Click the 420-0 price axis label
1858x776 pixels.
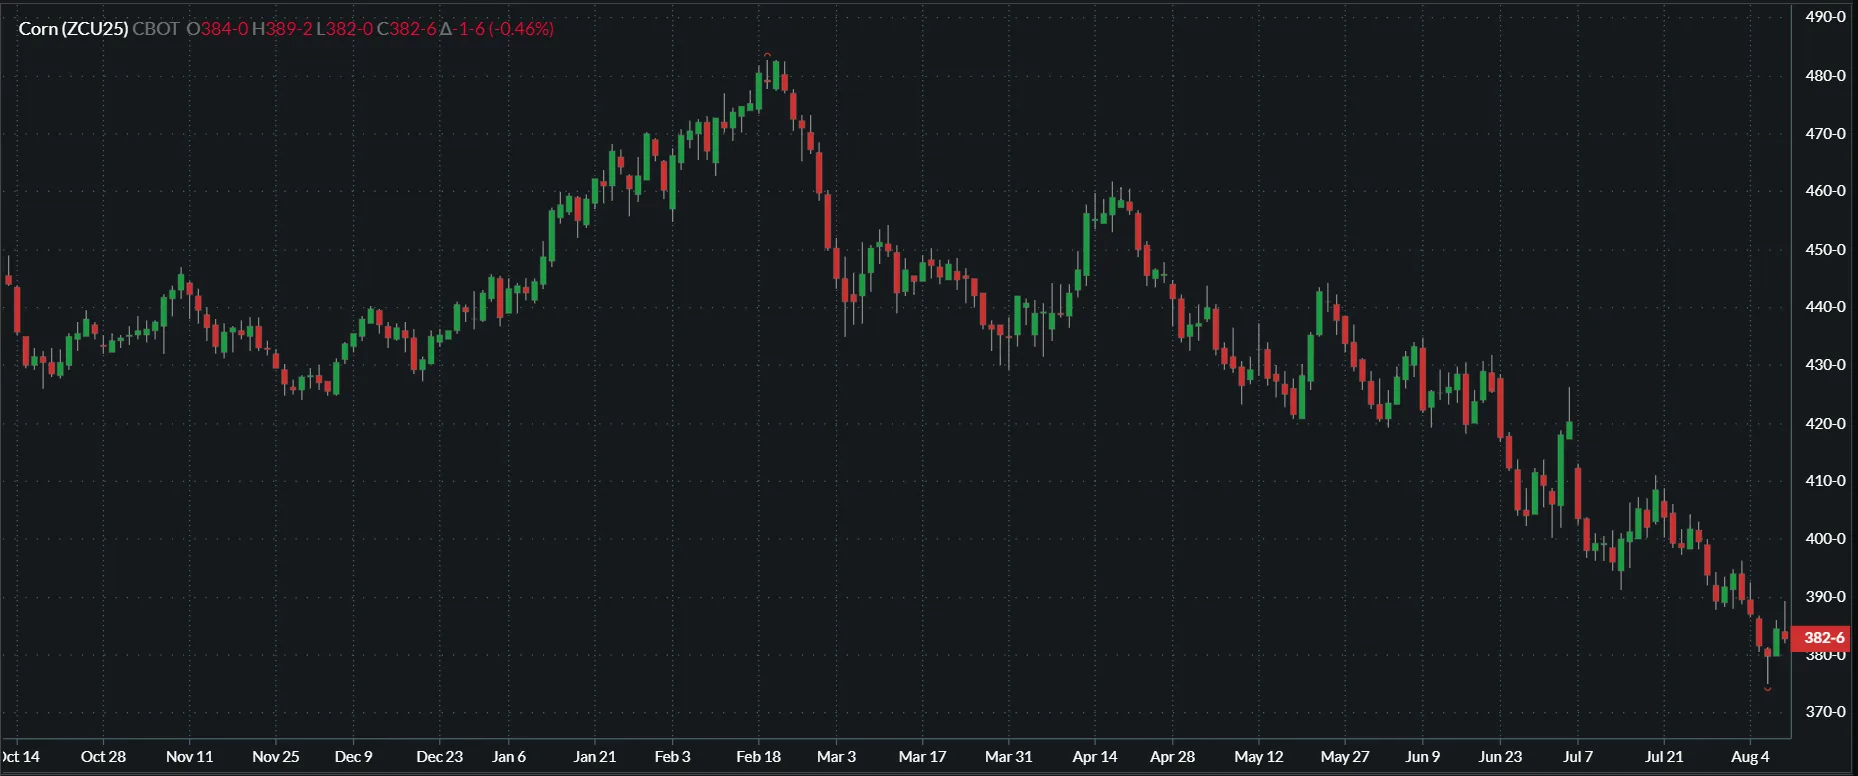[1824, 424]
